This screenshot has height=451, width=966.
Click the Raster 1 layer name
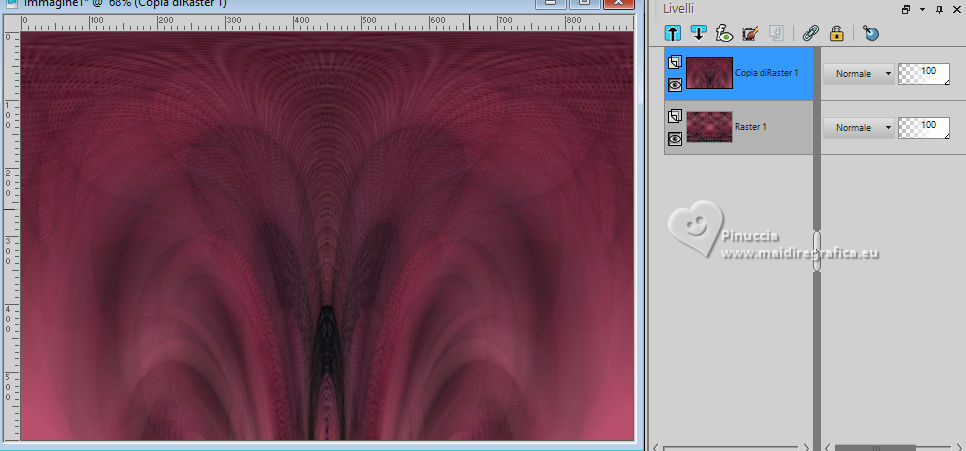coord(750,126)
